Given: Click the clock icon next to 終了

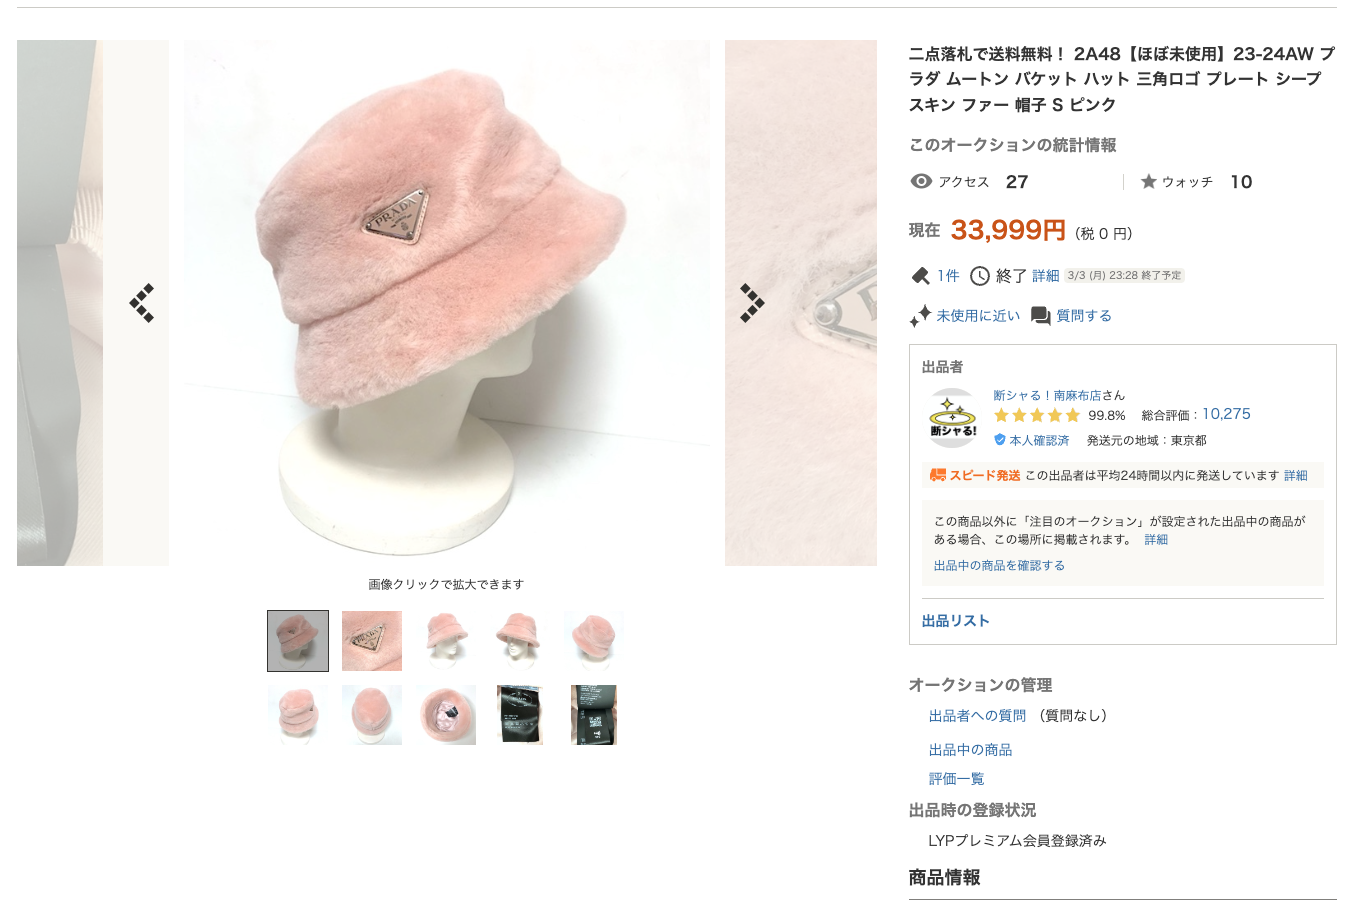Looking at the screenshot, I should click(x=980, y=276).
